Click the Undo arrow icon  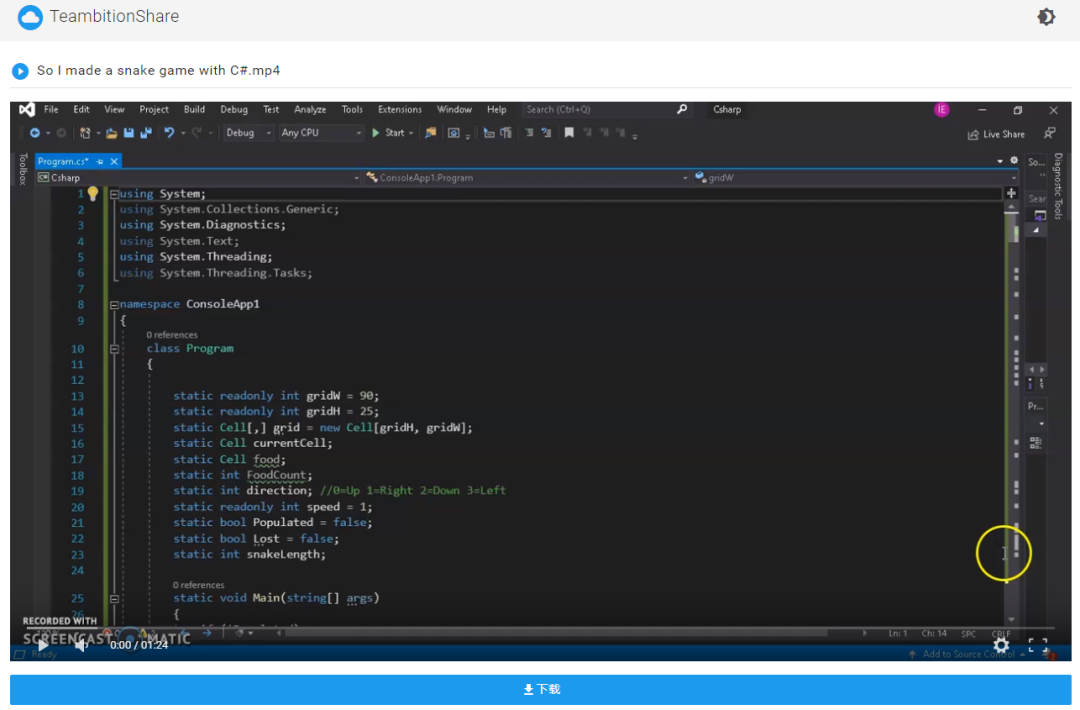click(169, 133)
